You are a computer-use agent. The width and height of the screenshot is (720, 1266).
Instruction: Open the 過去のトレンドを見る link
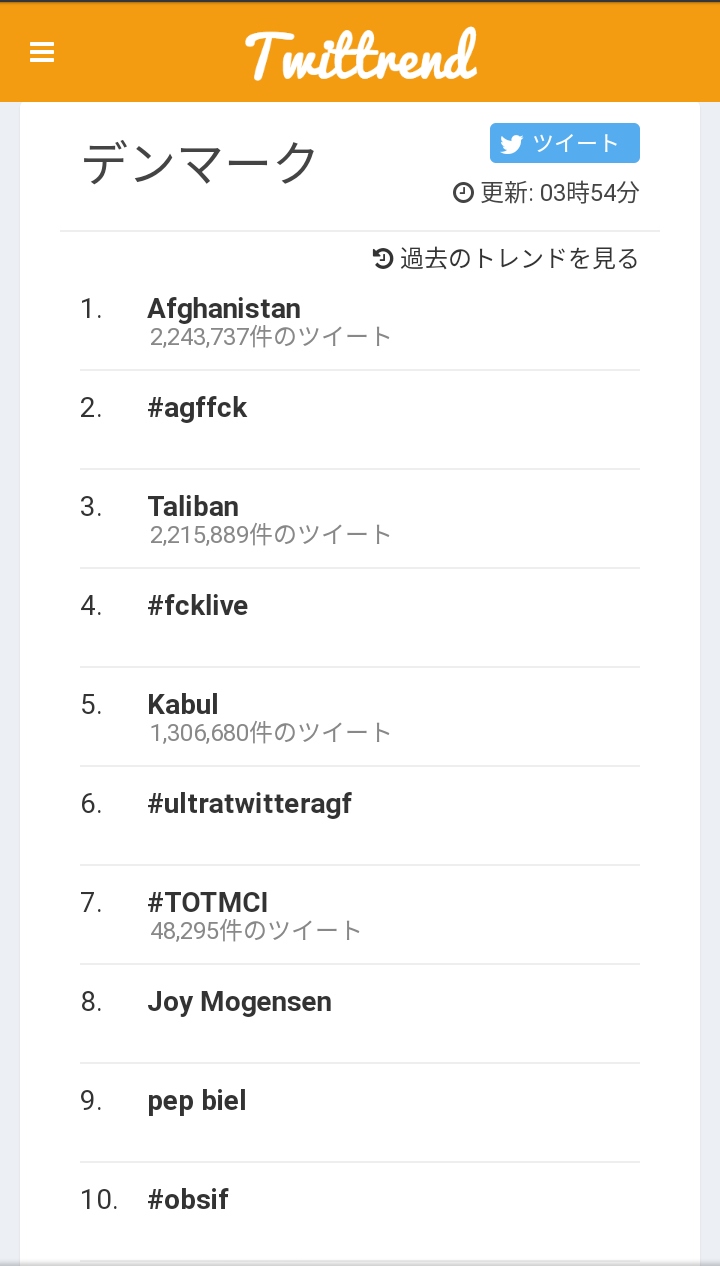click(518, 259)
